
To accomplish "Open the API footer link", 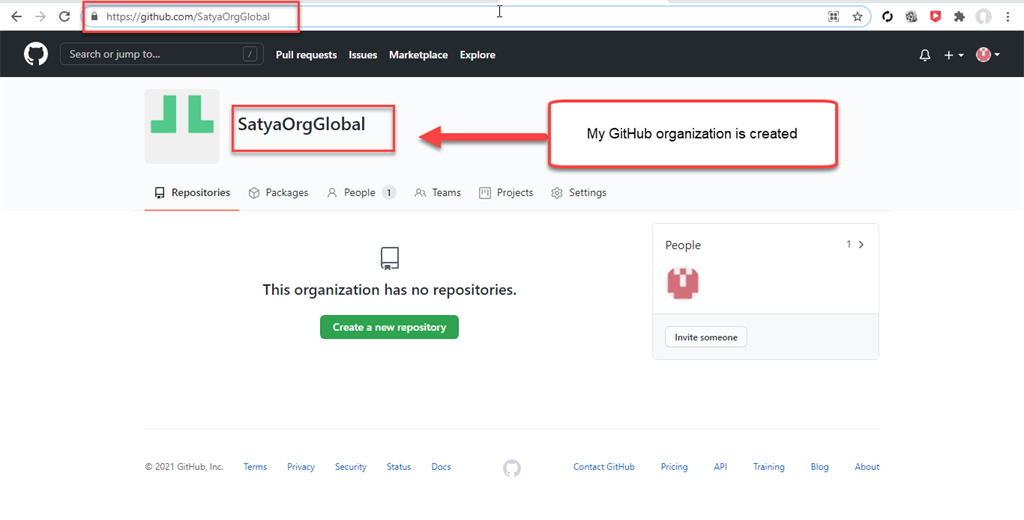I will coord(720,466).
